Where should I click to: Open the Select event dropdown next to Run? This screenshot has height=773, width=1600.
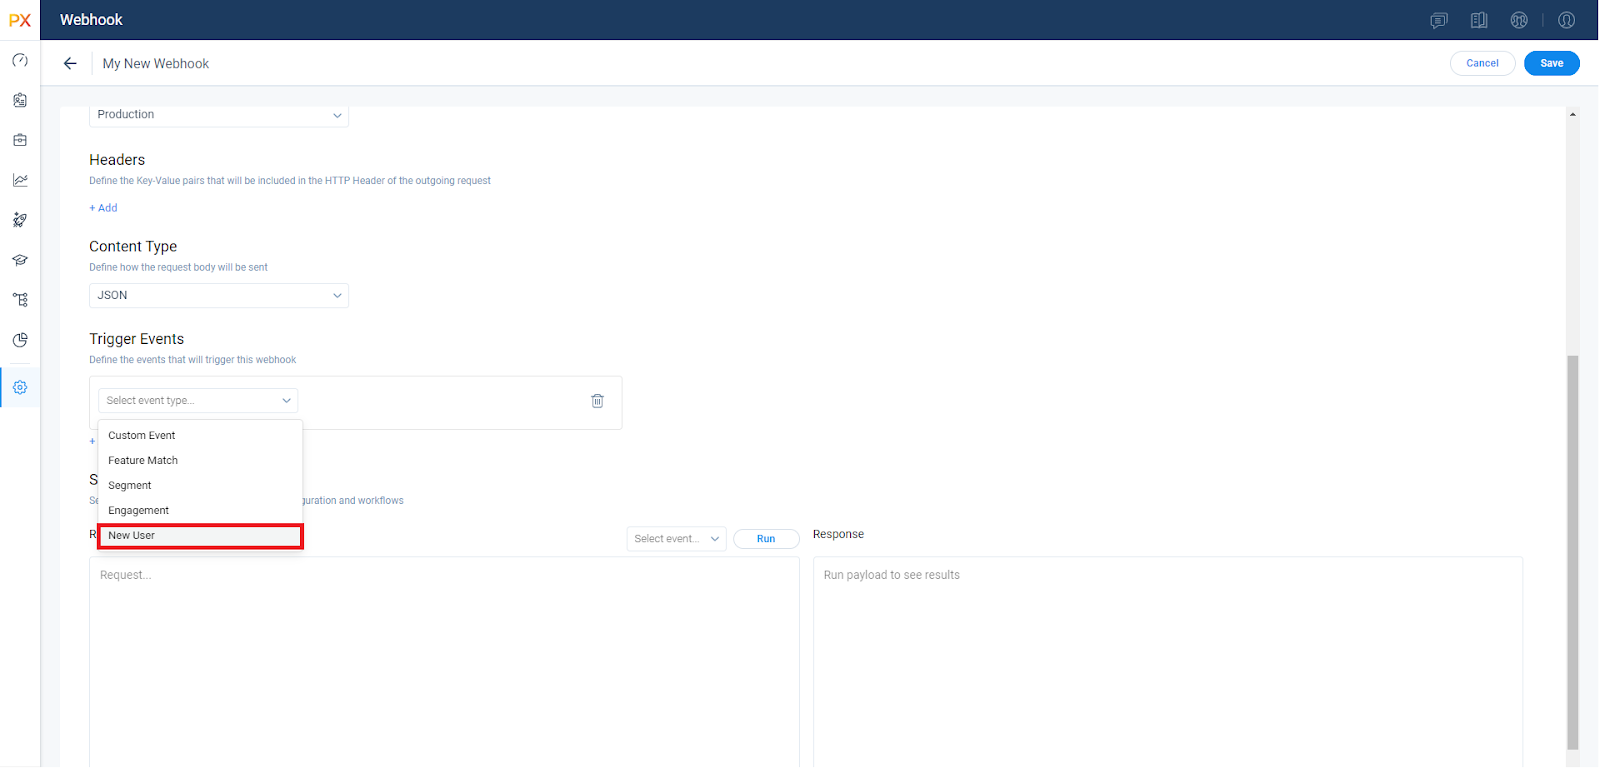coord(677,538)
